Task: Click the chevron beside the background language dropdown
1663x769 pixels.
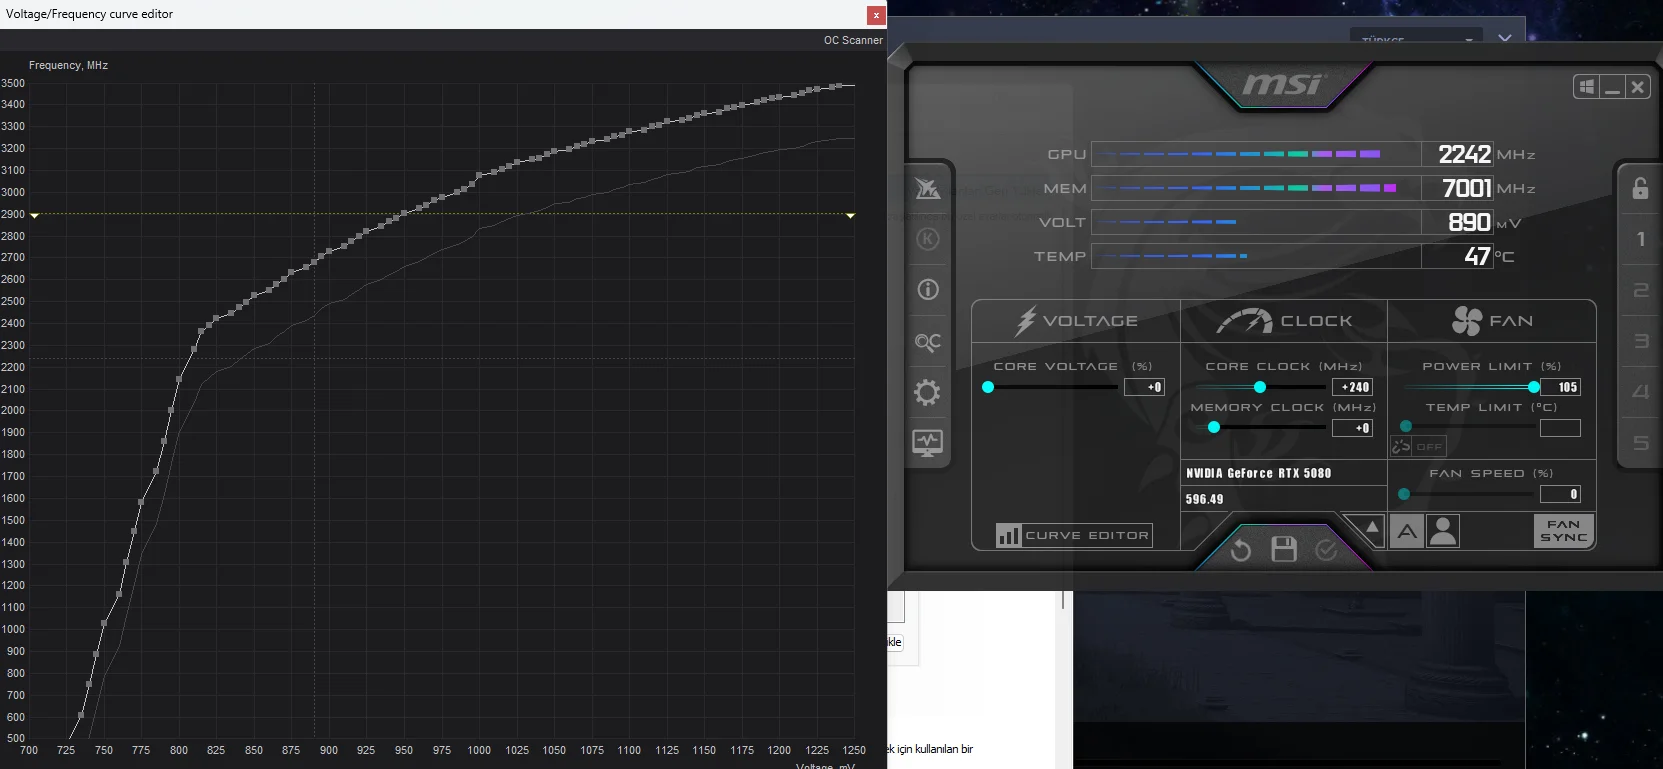Action: [1505, 38]
